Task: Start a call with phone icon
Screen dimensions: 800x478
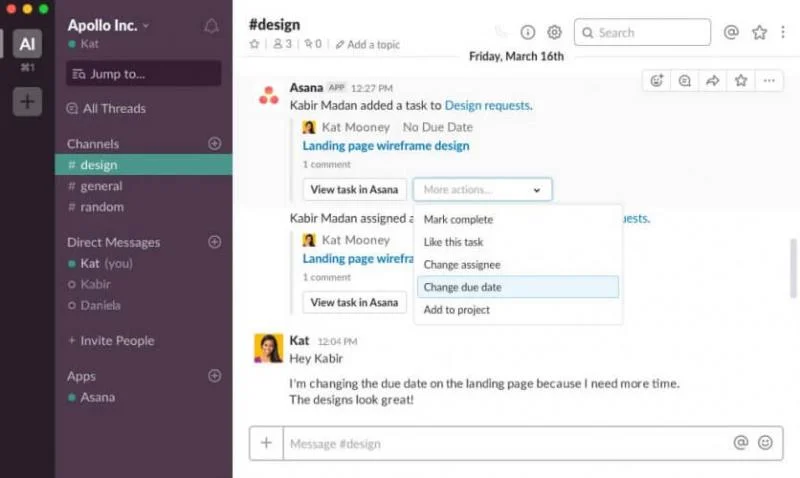Action: (x=501, y=32)
